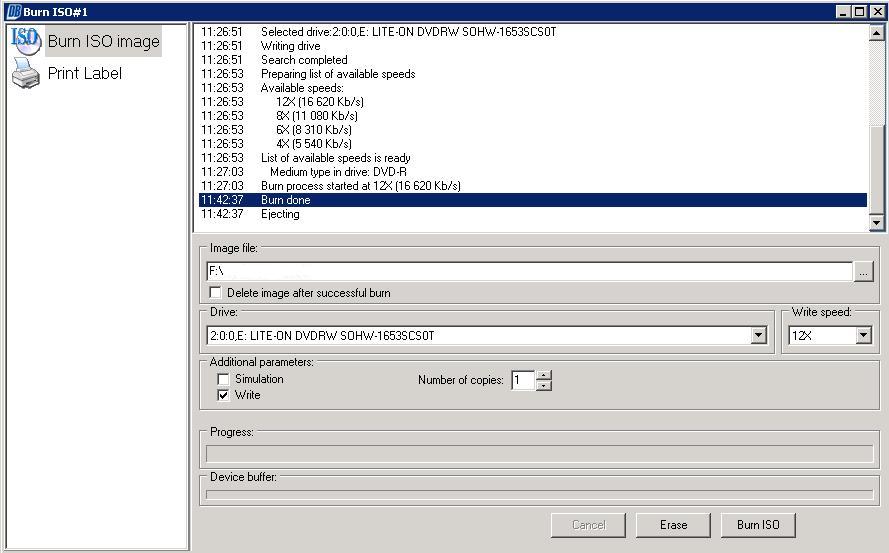Decrease the number of copies with the down arrow

(543, 386)
